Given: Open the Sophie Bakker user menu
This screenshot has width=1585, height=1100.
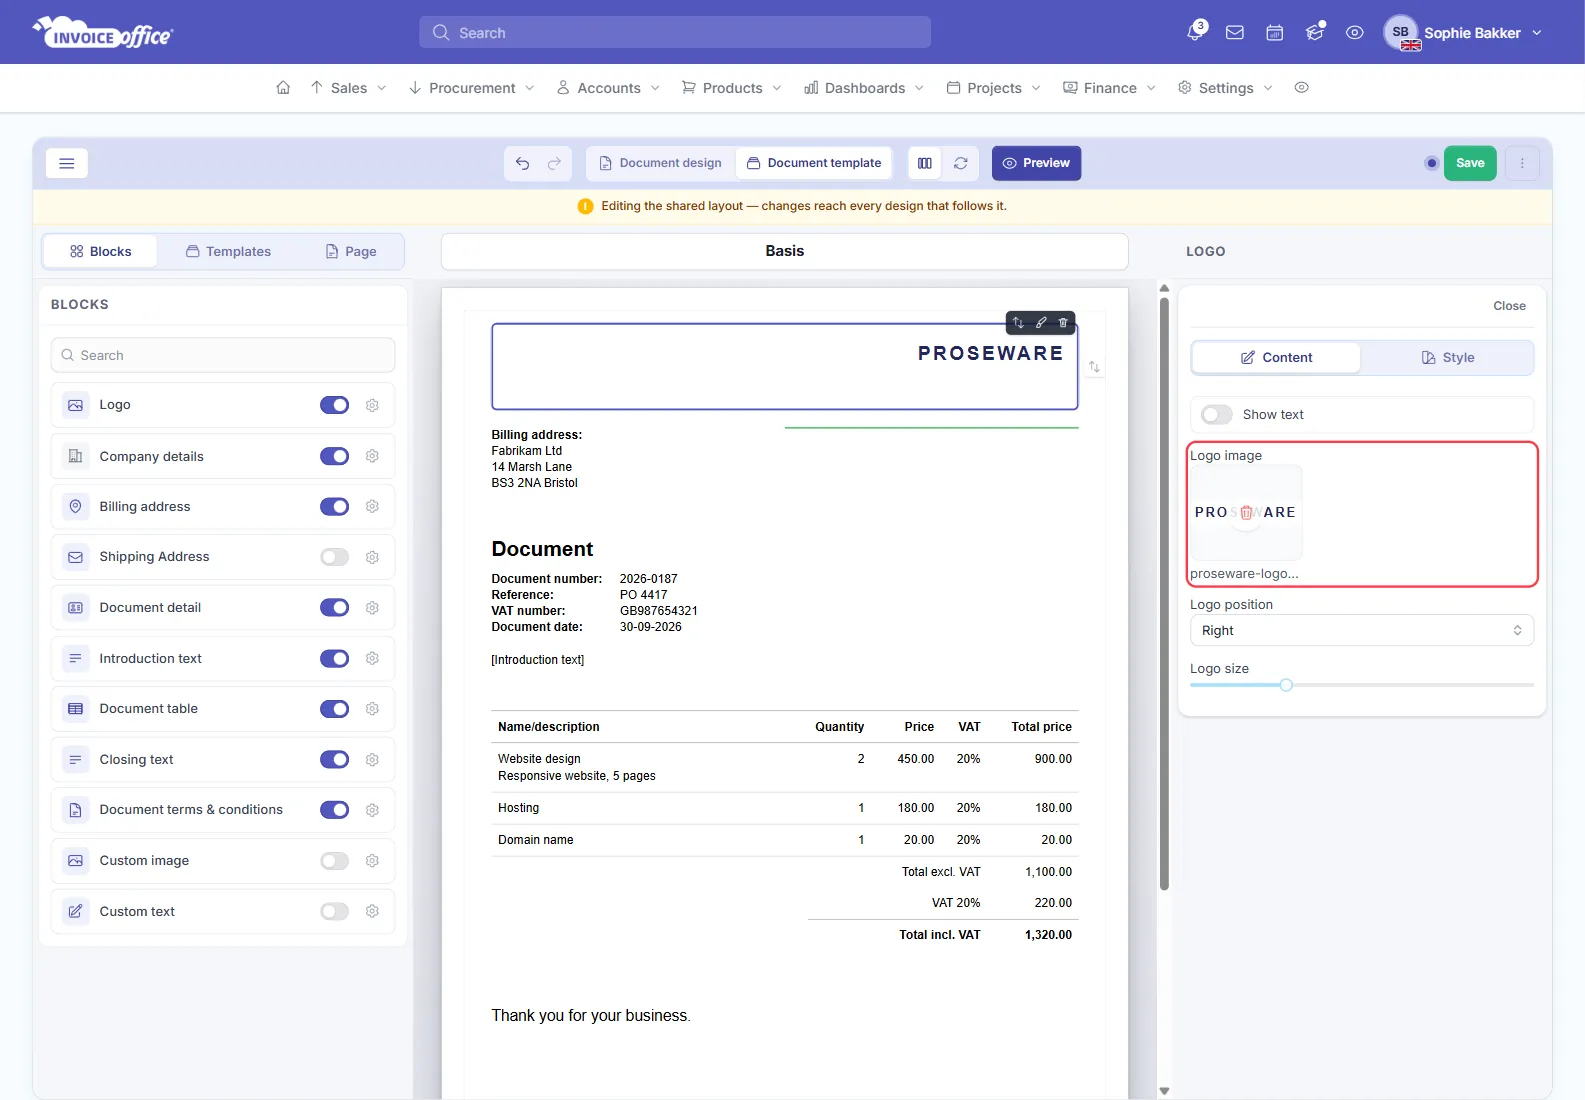Looking at the screenshot, I should (x=1463, y=33).
